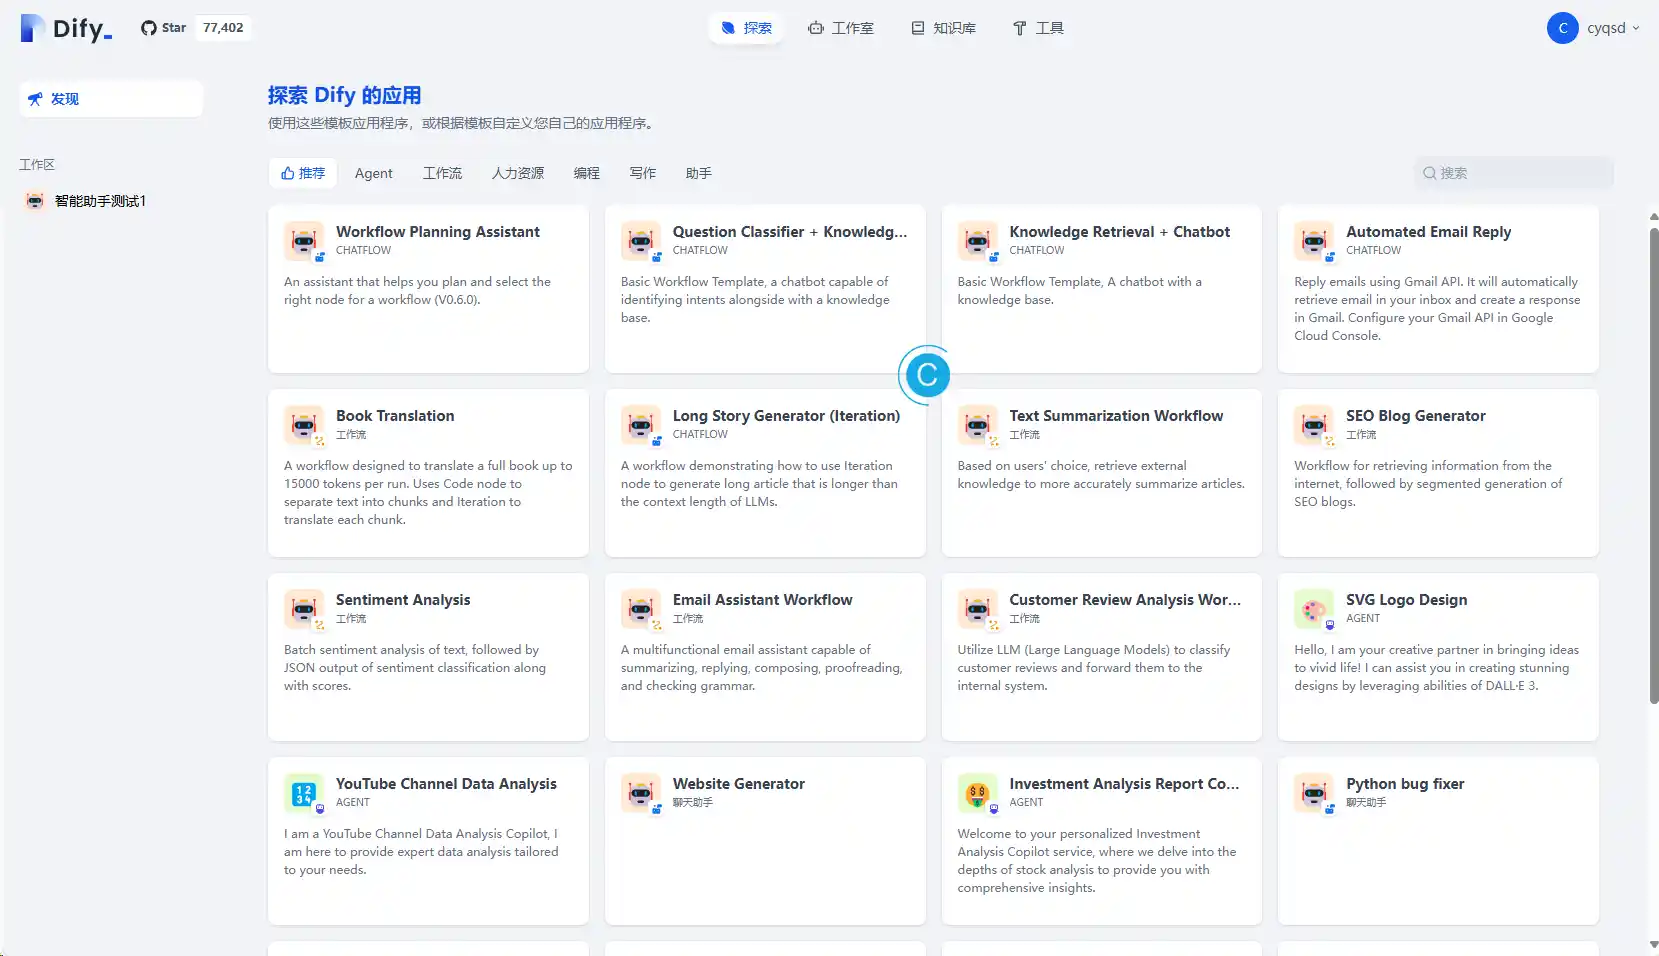Viewport: 1659px width, 956px height.
Task: Open the SVG Logo Design title
Action: [1406, 600]
